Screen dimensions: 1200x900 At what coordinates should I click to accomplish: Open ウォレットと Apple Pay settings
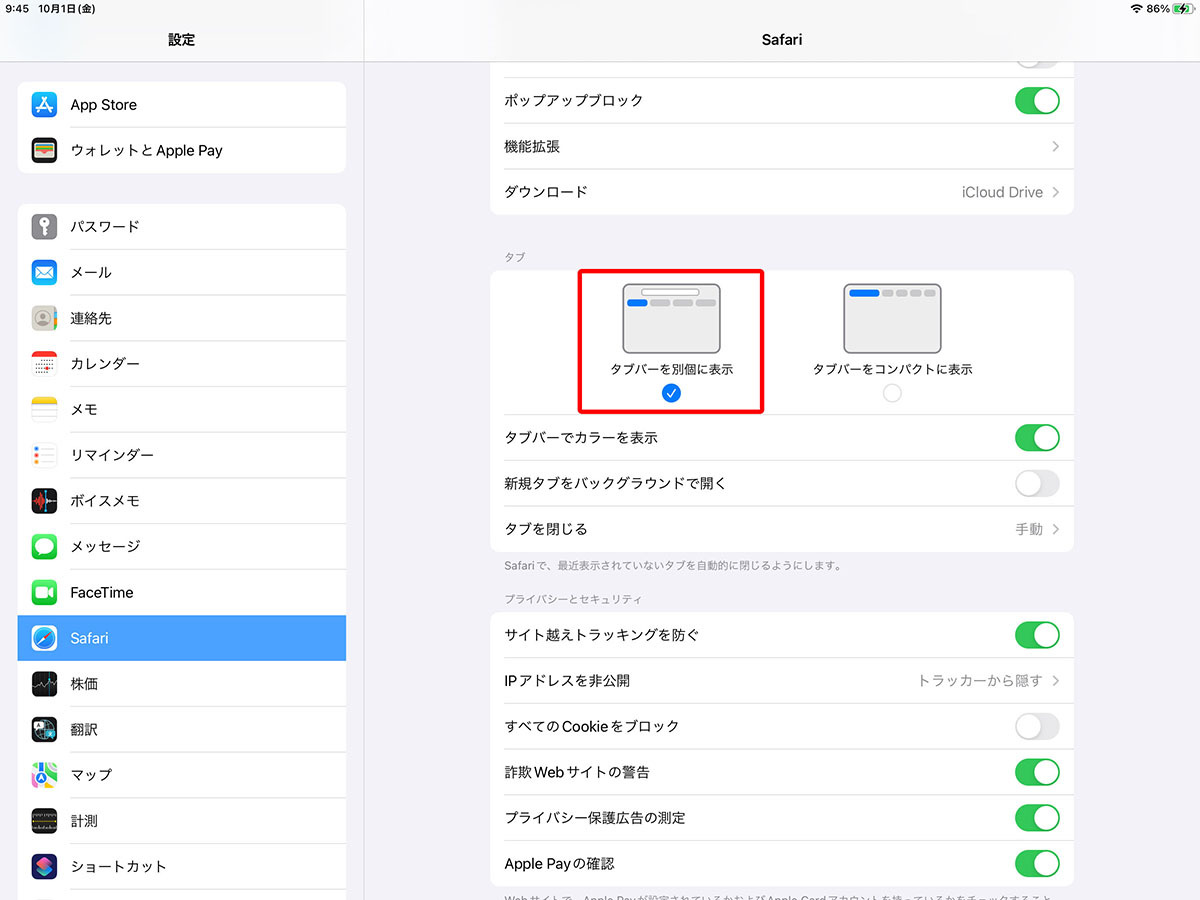click(x=182, y=150)
